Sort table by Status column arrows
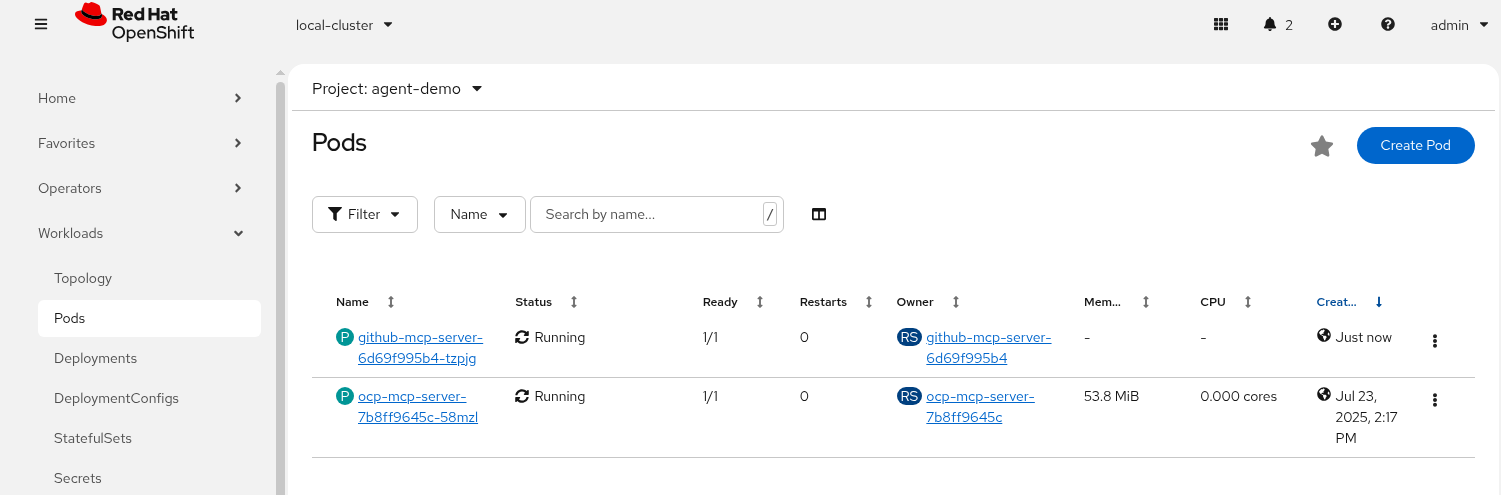The image size is (1501, 495). tap(574, 302)
